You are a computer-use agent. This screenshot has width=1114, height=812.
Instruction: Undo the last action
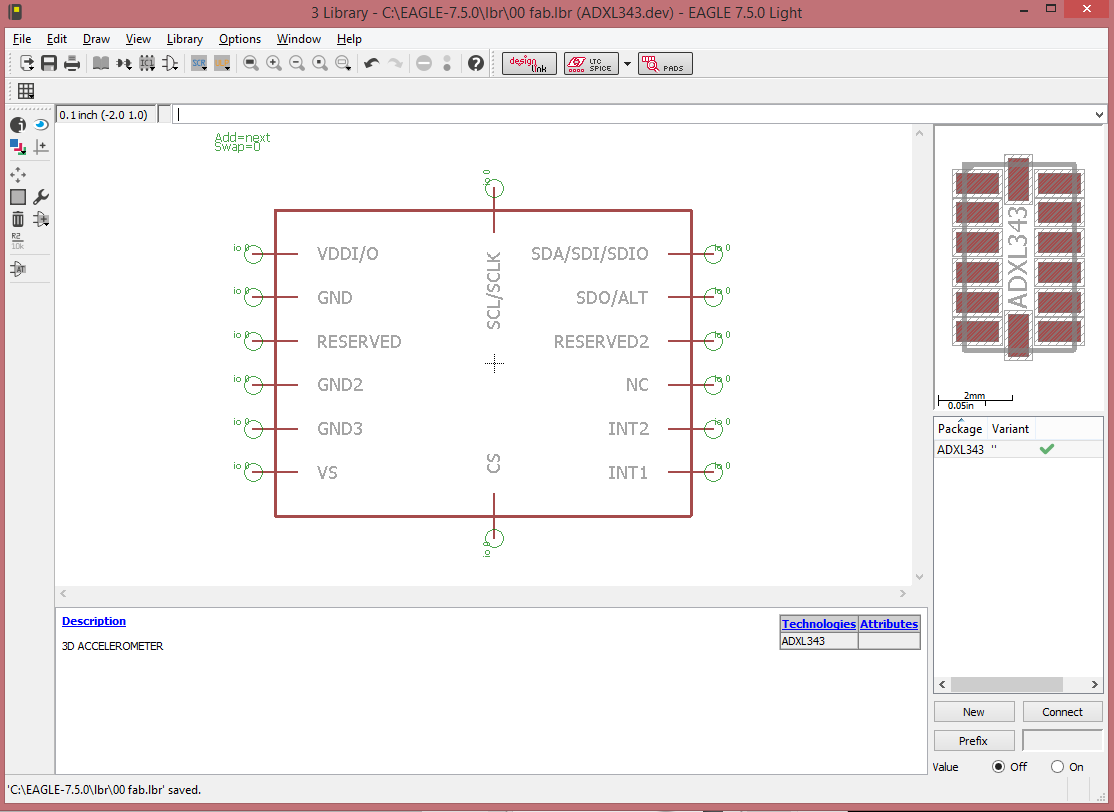coord(372,63)
